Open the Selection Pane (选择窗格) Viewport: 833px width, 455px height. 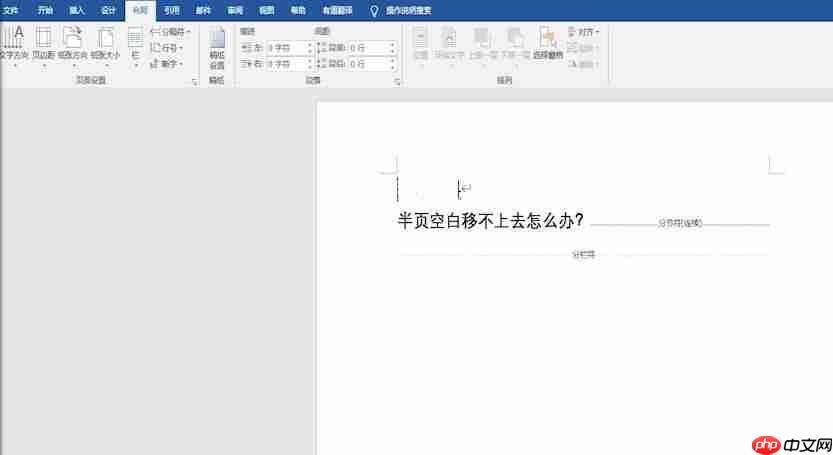click(548, 45)
